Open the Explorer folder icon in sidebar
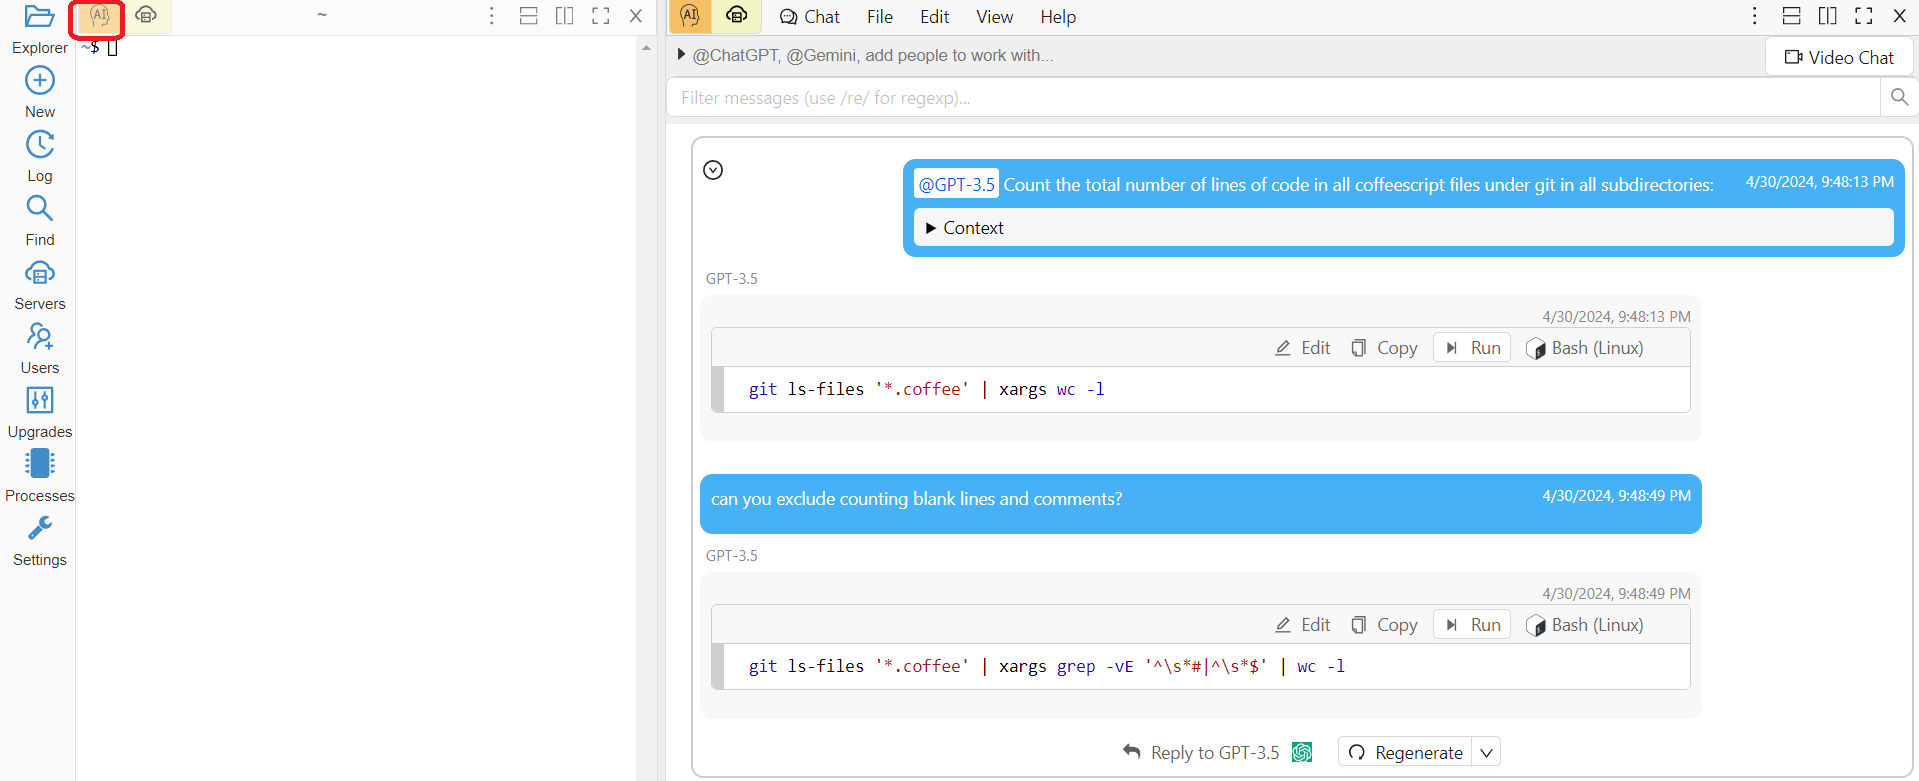This screenshot has height=781, width=1919. point(39,18)
